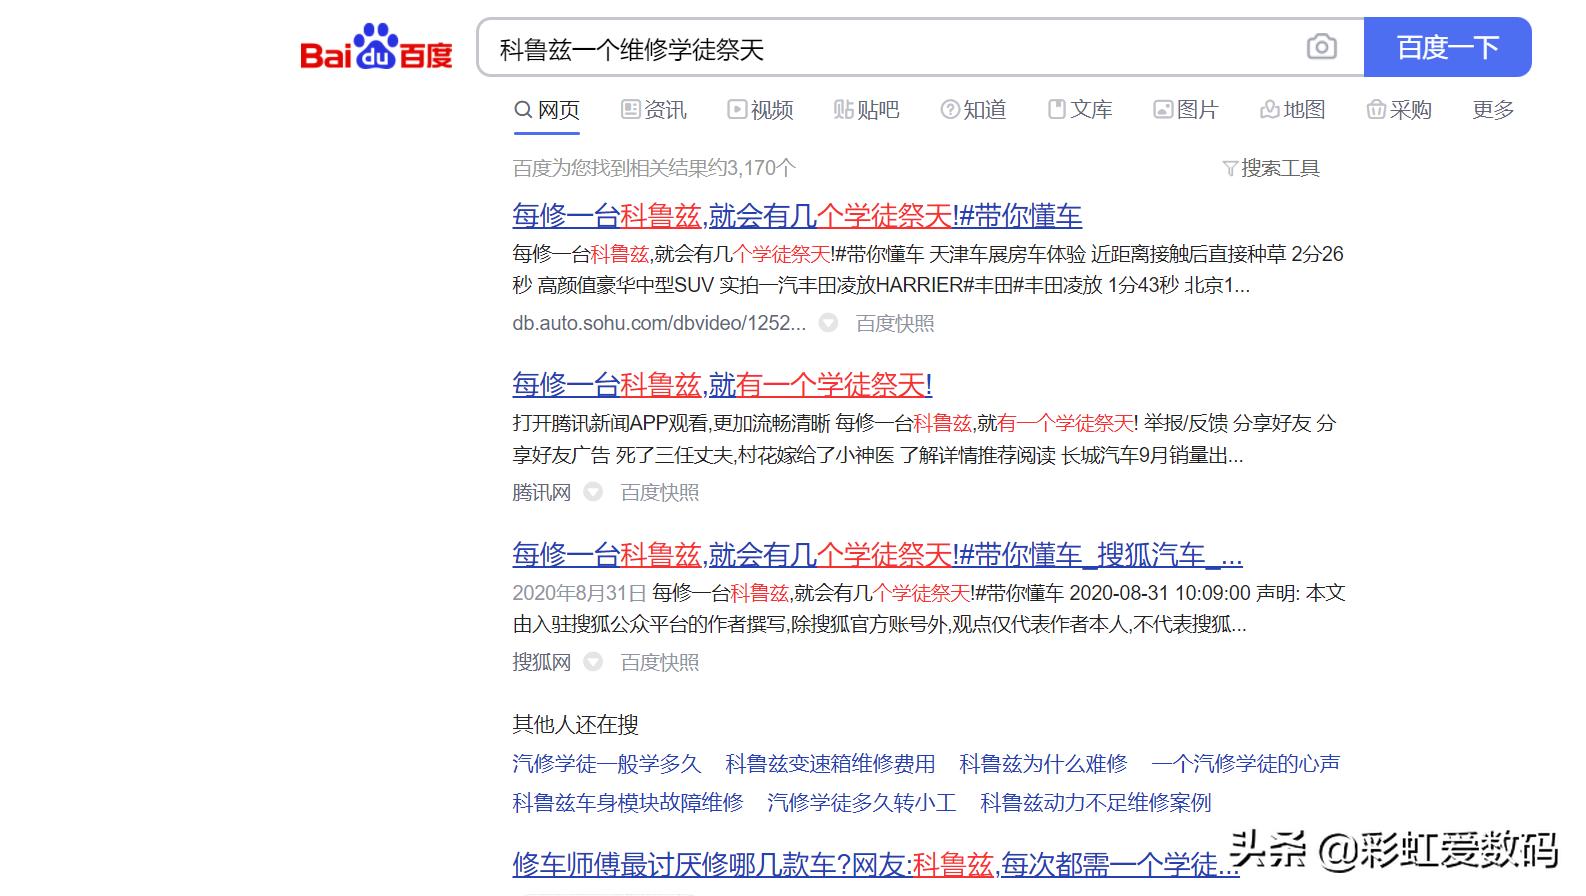Open first result 每修一台科鲁兹,就会有几个学徒祭天!#带你懂车

(x=797, y=216)
